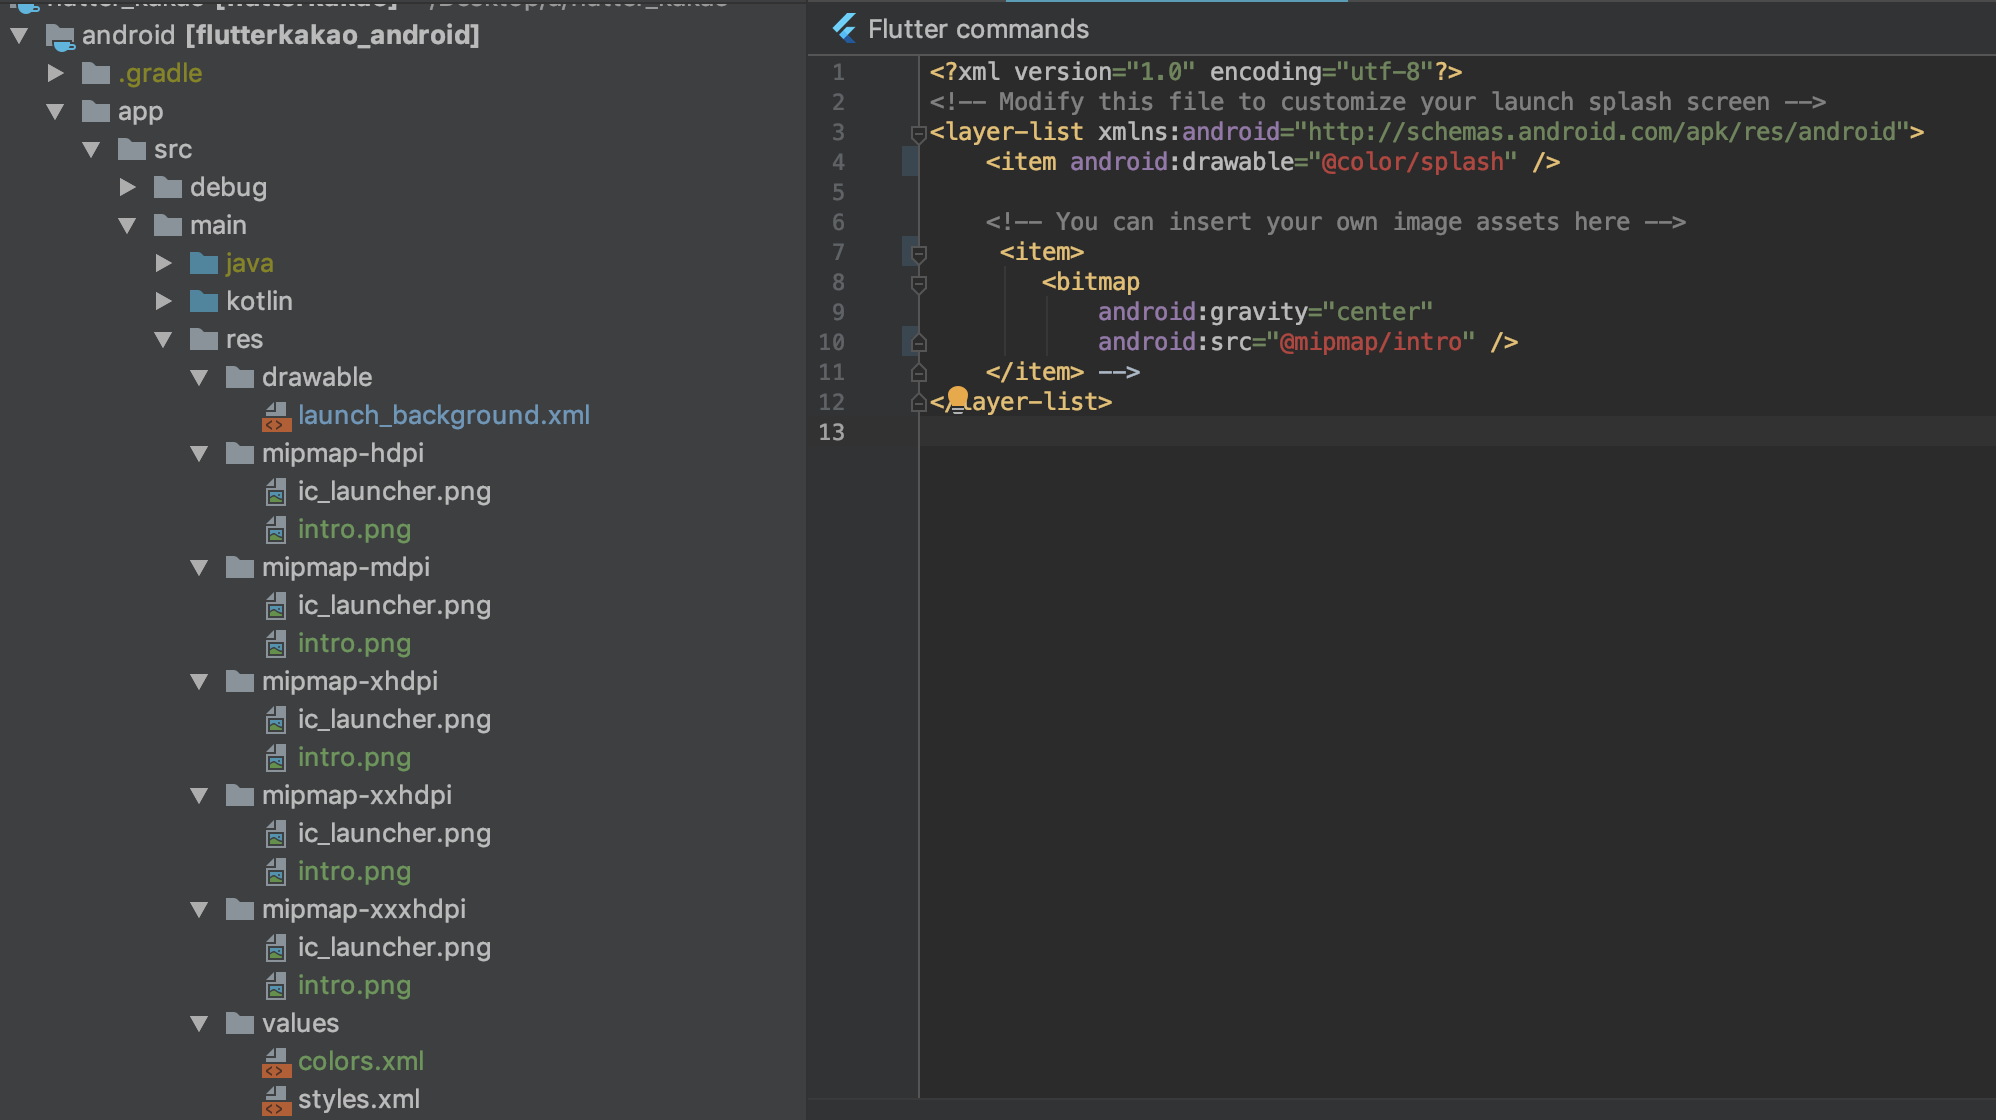
Task: Select intro.png under mipmap-mdpi
Action: coord(354,643)
